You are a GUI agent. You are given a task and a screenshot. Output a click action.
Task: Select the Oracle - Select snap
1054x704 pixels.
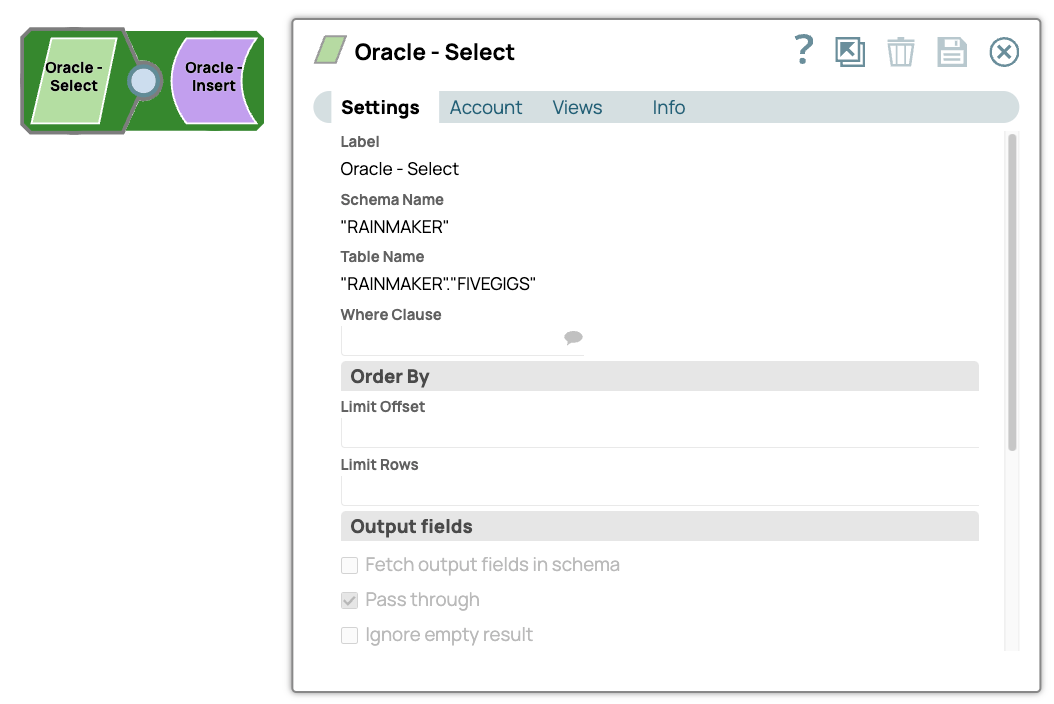[x=73, y=78]
